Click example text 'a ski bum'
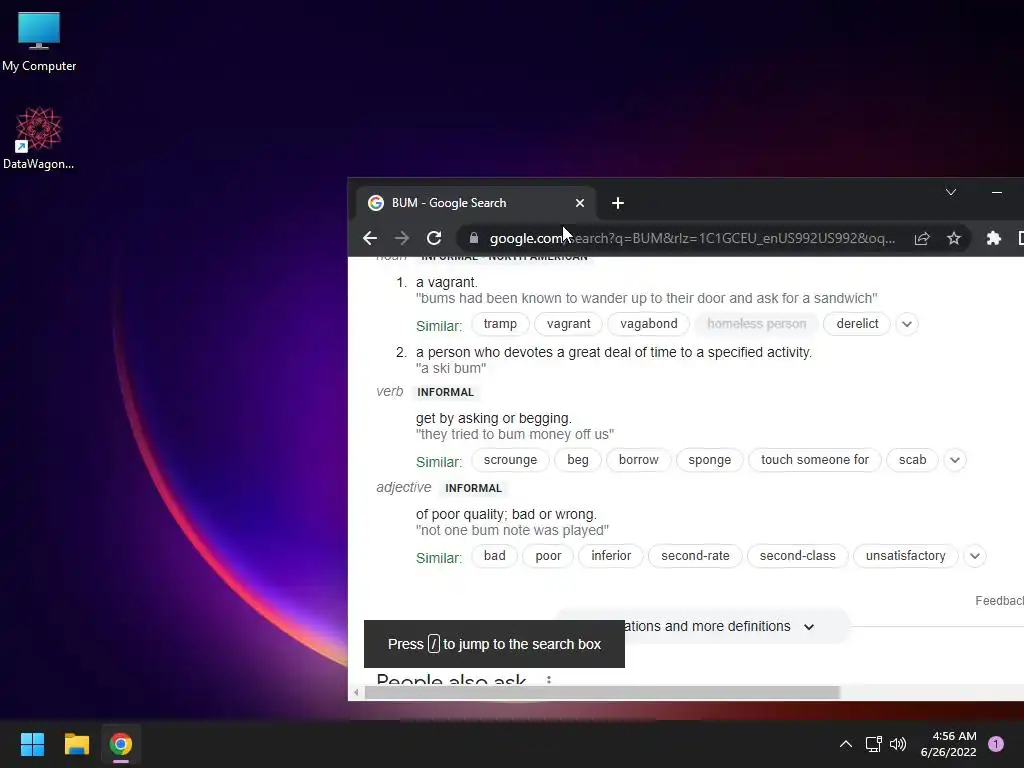 [x=451, y=368]
